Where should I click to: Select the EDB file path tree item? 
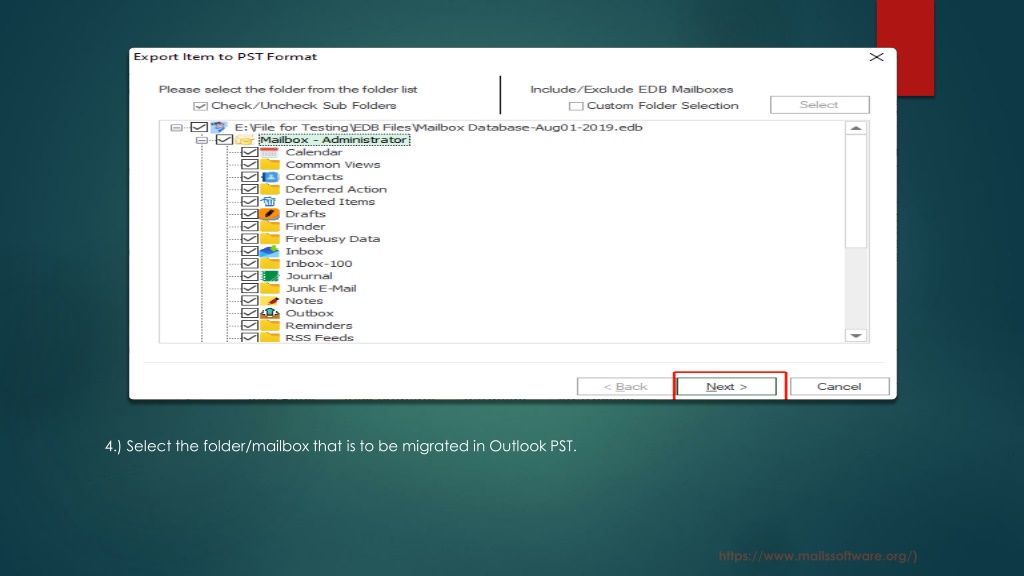point(439,127)
